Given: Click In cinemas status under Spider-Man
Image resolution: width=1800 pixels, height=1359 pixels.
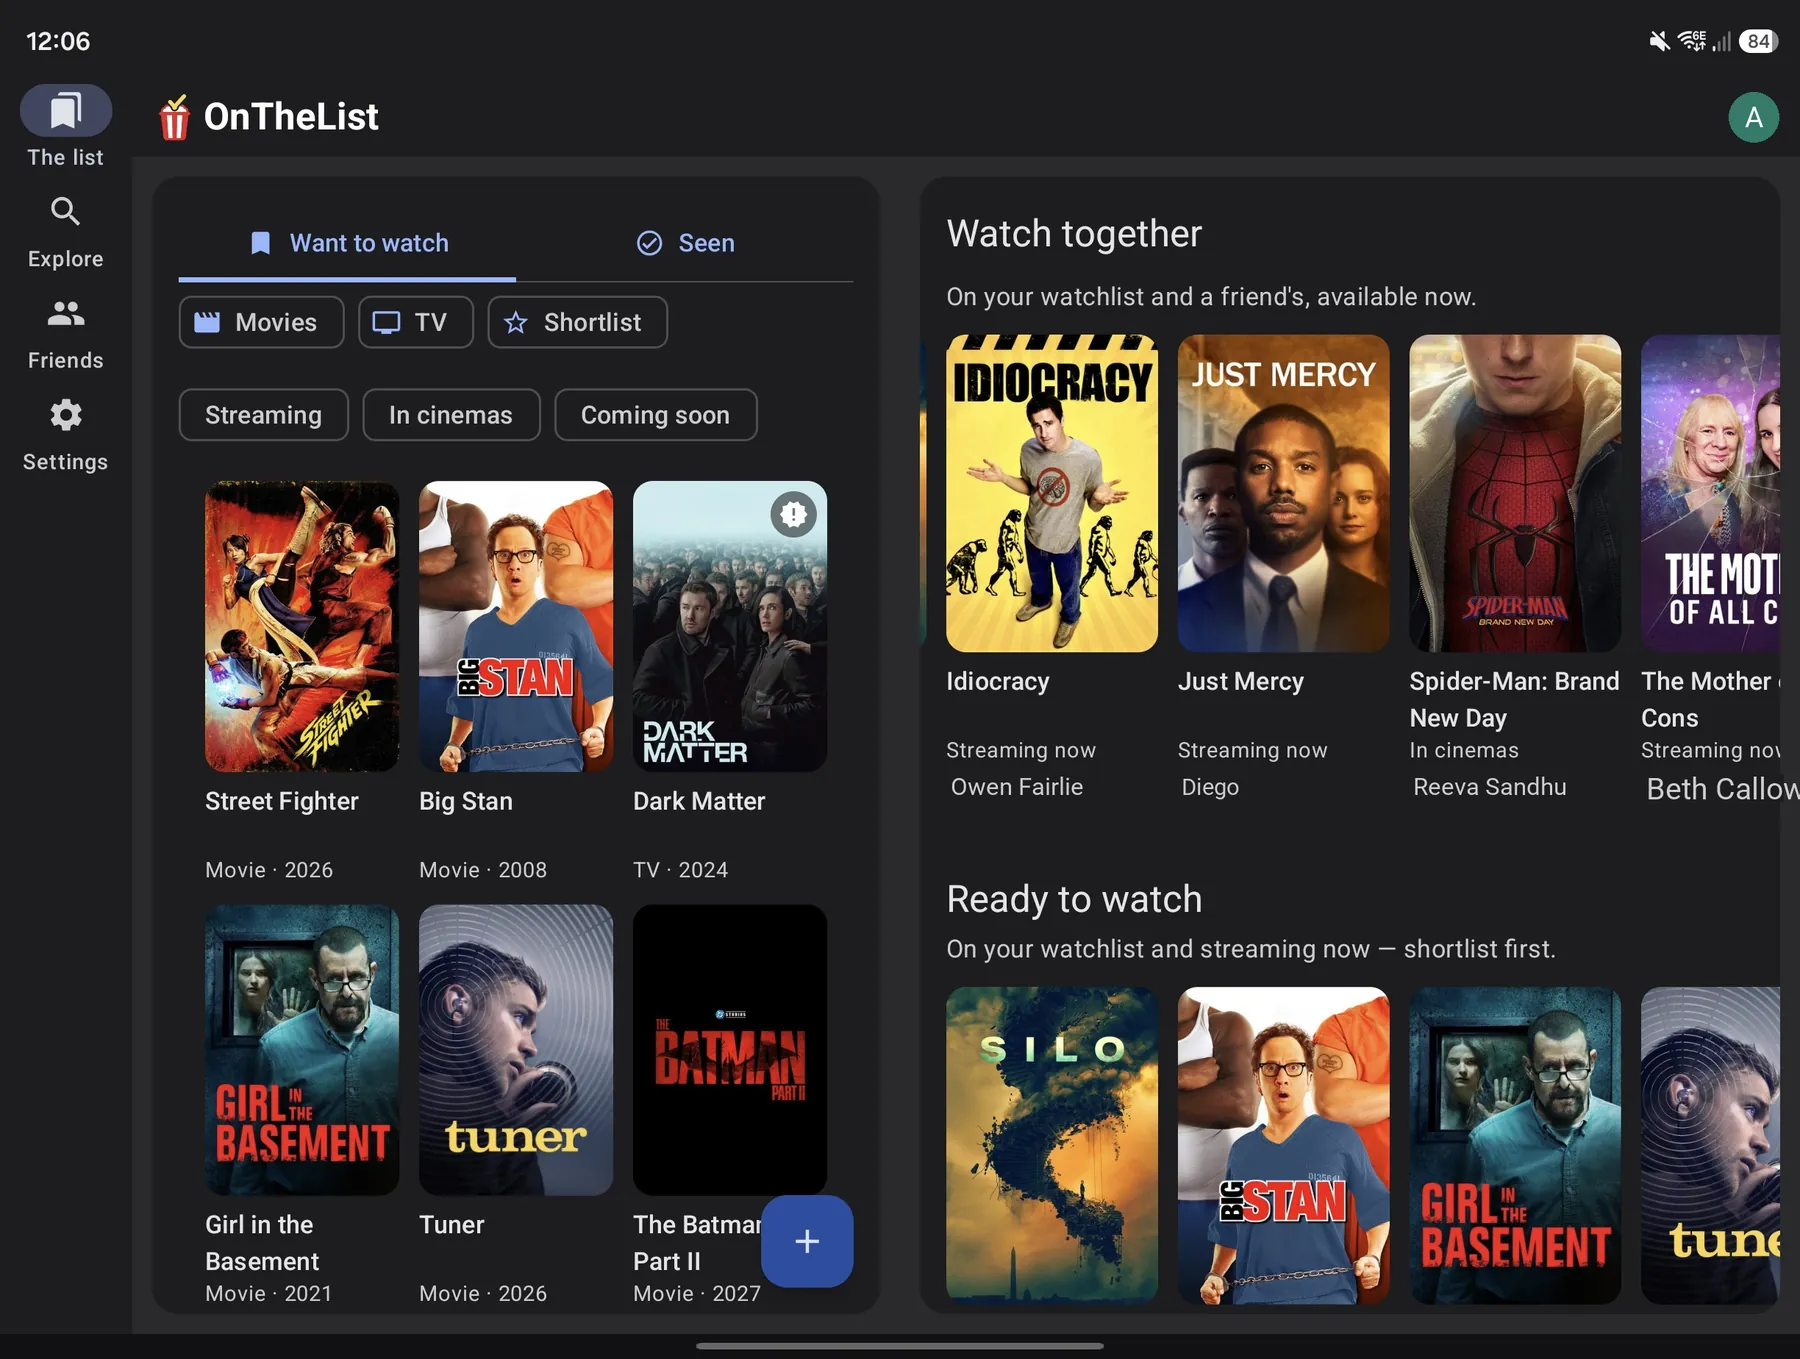Looking at the screenshot, I should pos(1463,750).
